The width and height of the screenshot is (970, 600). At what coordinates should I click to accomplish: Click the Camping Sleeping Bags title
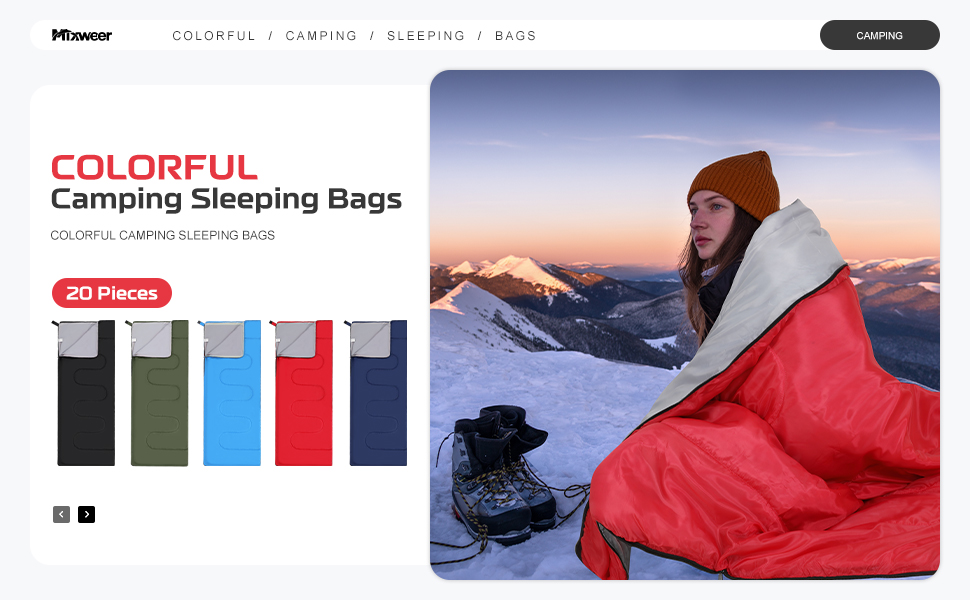[226, 199]
